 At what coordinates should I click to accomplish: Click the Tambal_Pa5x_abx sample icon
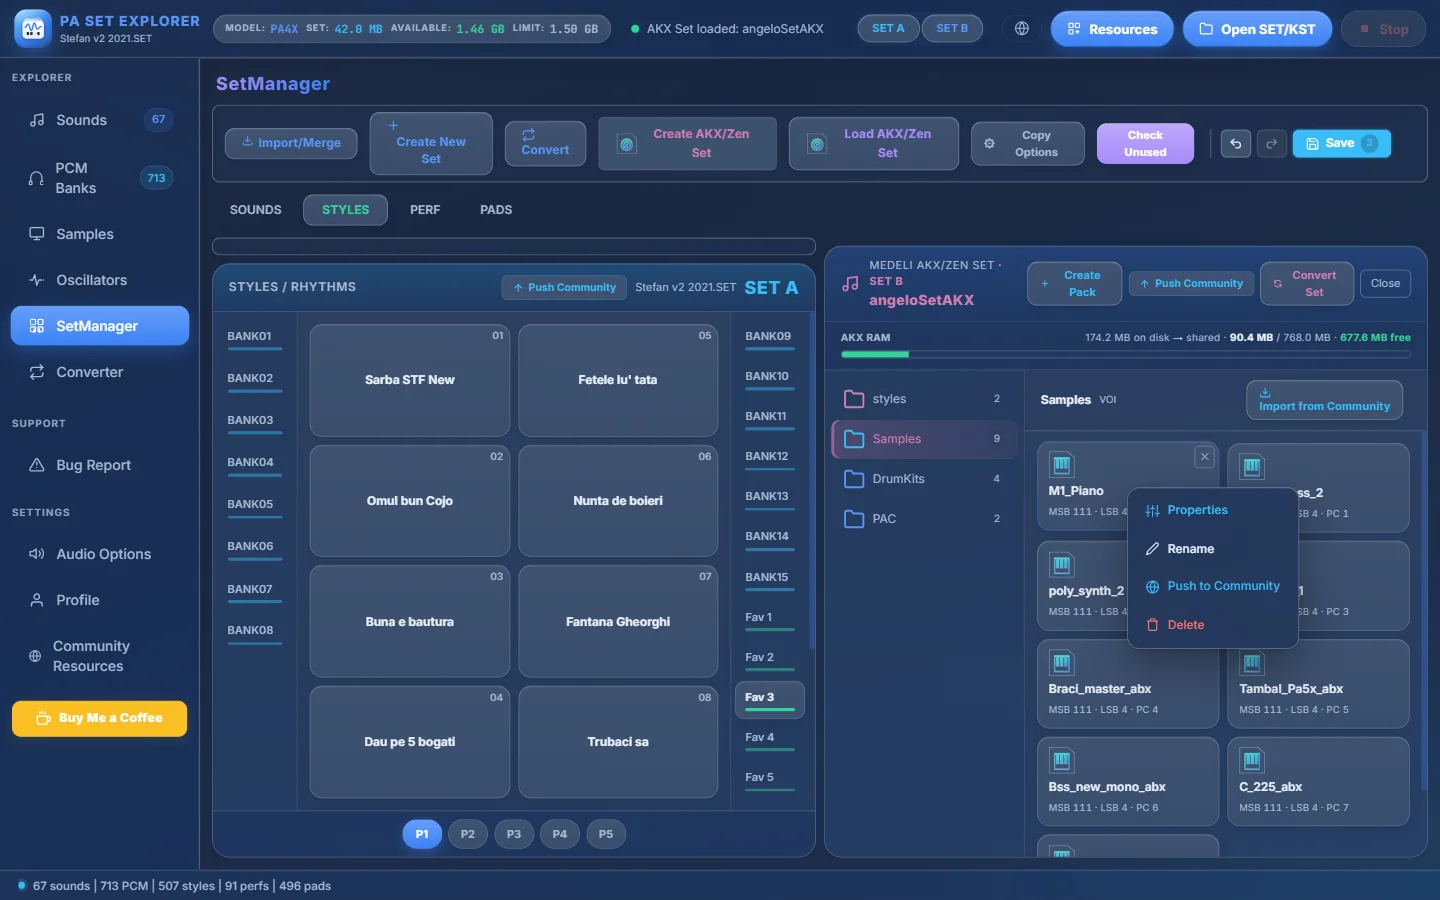1252,663
